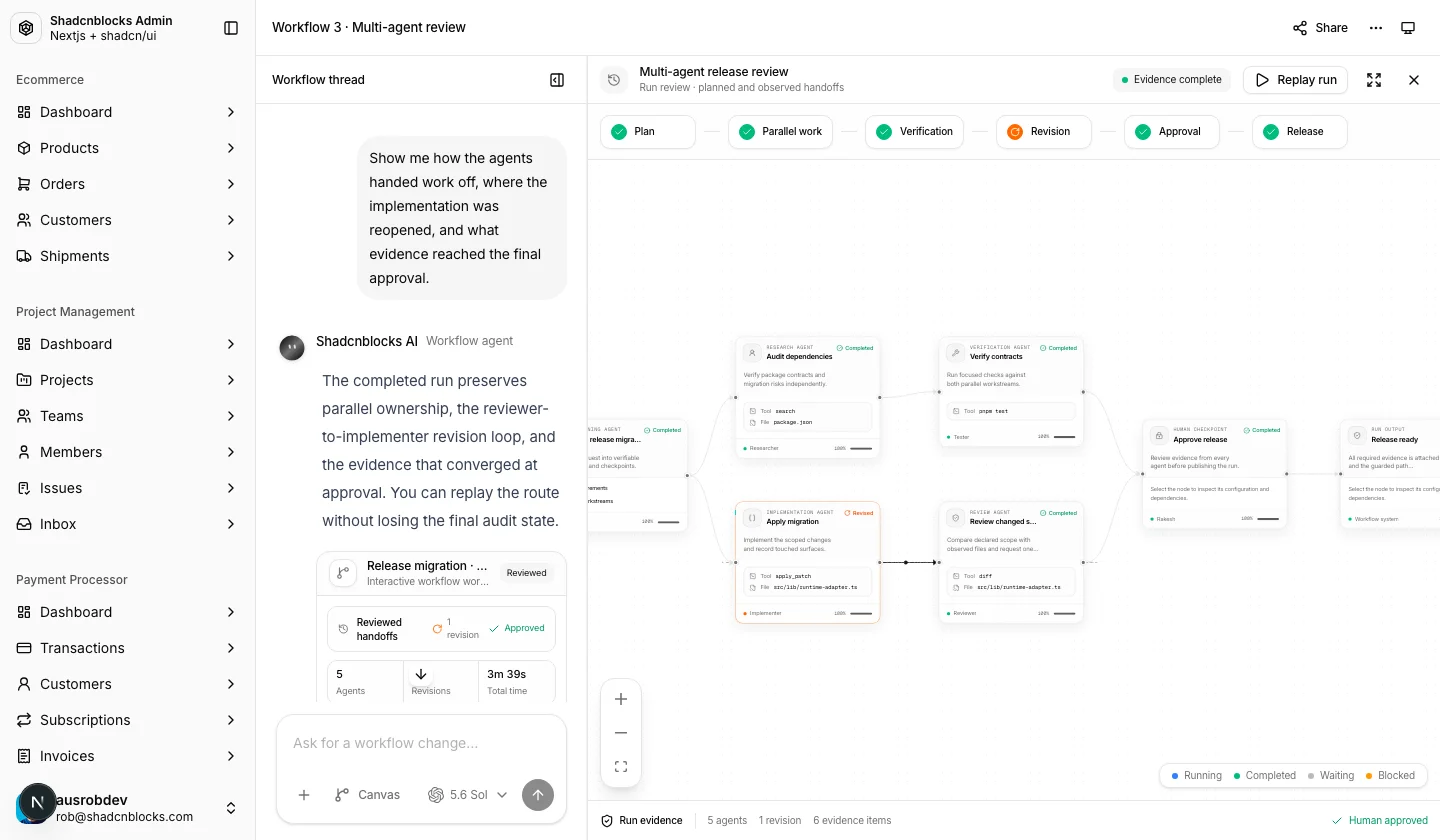Click the Shadcnblocks AI avatar
Image resolution: width=1440 pixels, height=840 pixels.
click(292, 348)
